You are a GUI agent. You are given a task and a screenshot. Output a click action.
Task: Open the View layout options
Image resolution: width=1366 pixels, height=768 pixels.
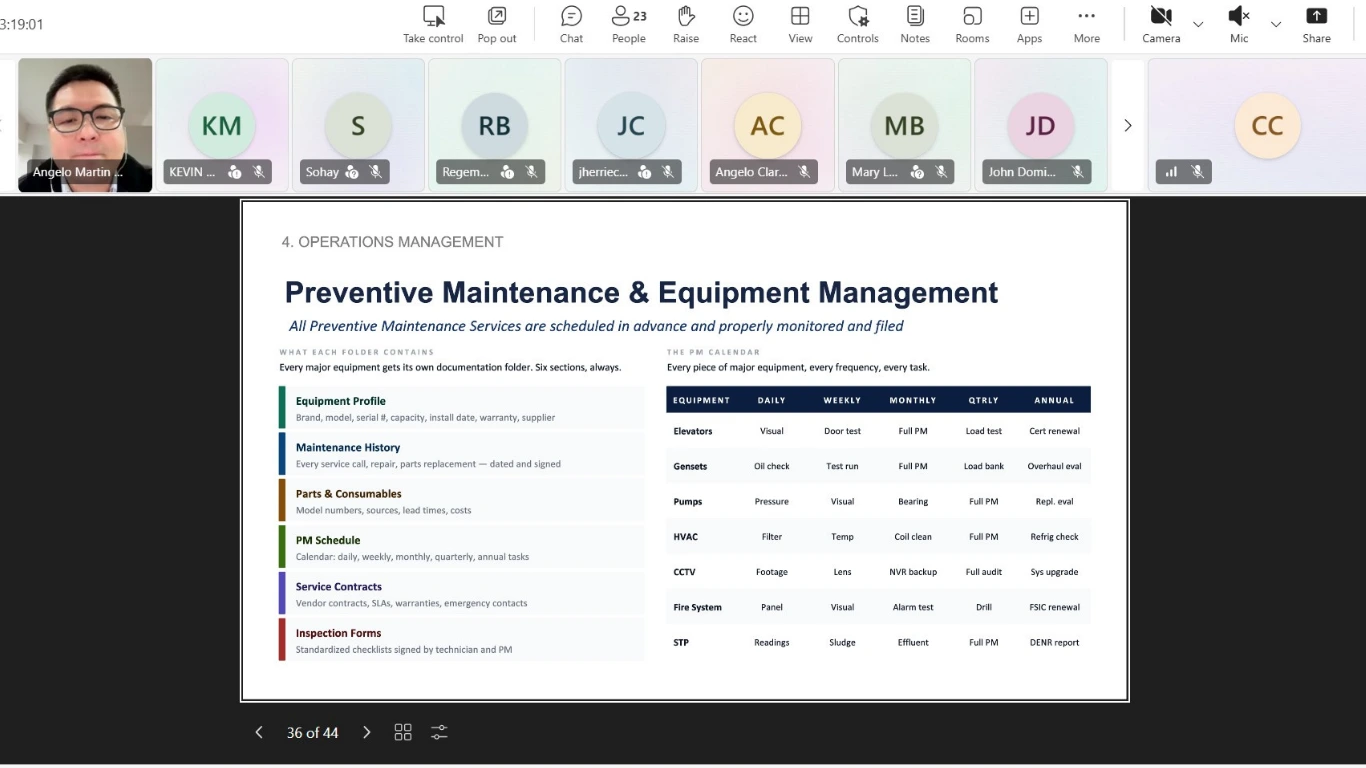pyautogui.click(x=800, y=25)
